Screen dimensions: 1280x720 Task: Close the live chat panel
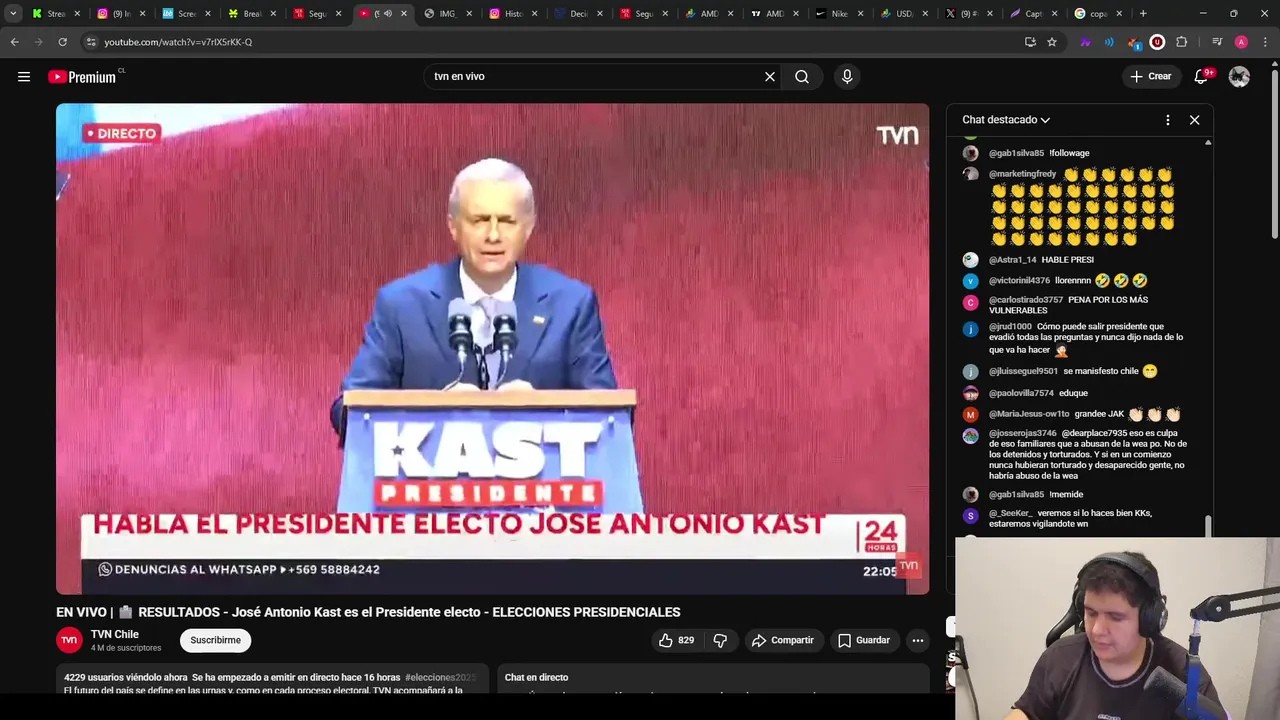pyautogui.click(x=1194, y=120)
